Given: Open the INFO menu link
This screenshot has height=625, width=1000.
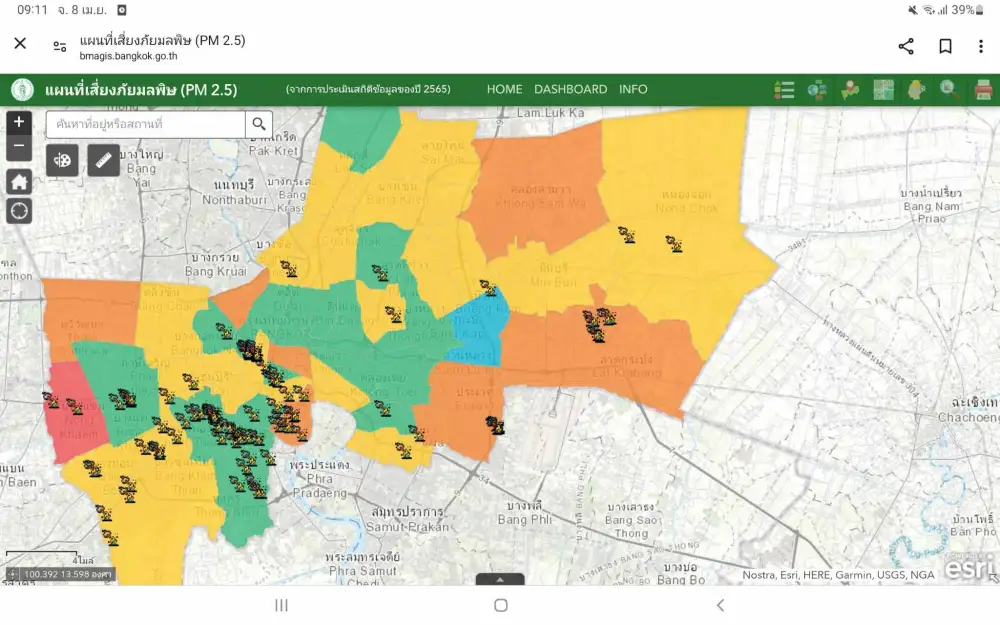Looking at the screenshot, I should (x=633, y=89).
